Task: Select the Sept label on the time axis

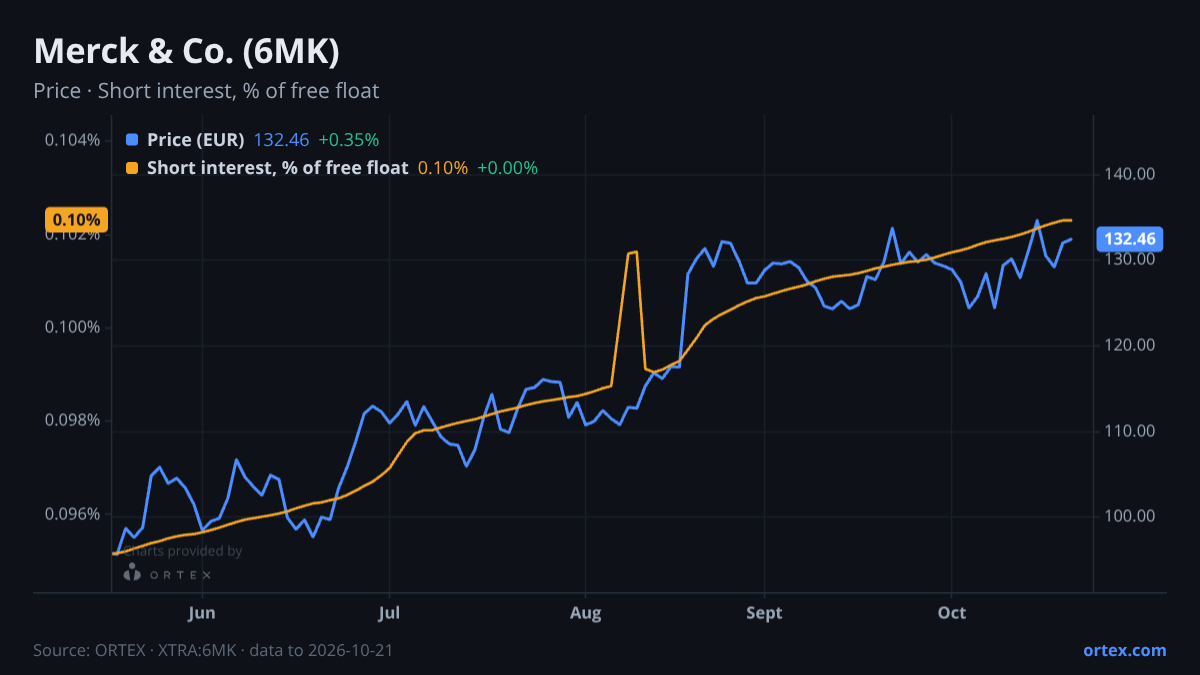Action: [x=764, y=613]
